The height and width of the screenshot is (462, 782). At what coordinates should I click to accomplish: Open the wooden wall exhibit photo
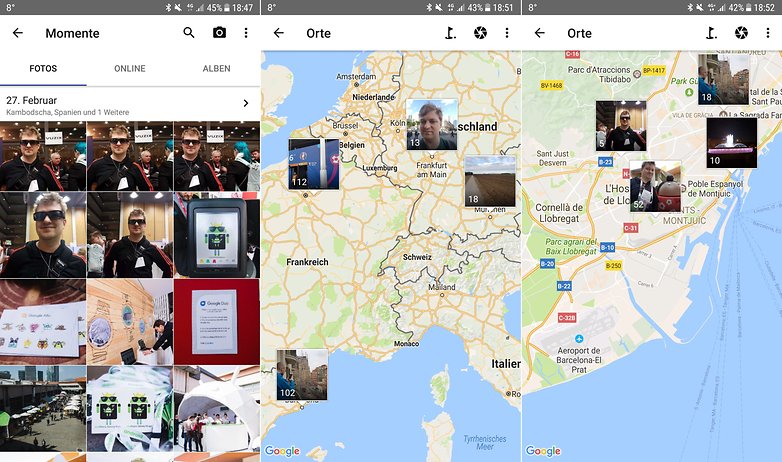coord(130,322)
